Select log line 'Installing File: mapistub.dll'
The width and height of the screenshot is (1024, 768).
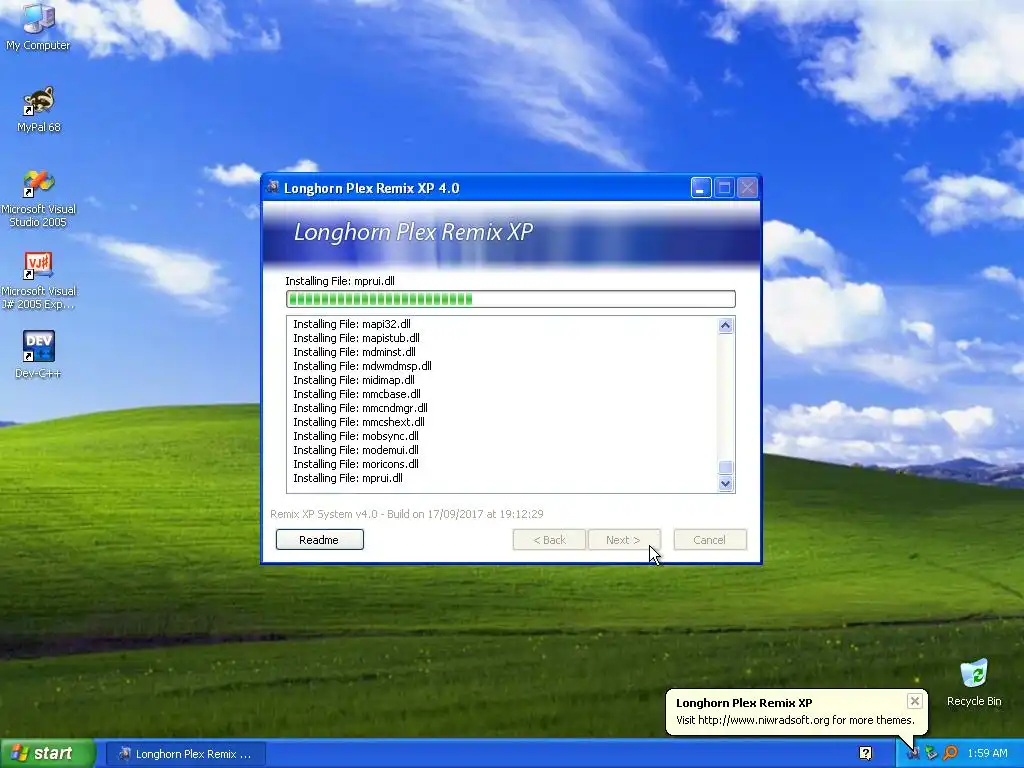tap(357, 338)
